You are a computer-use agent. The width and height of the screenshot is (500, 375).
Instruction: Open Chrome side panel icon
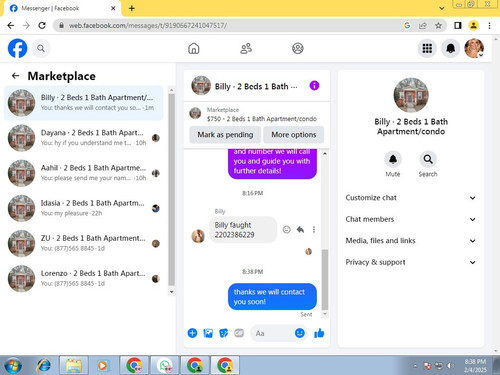pos(458,25)
